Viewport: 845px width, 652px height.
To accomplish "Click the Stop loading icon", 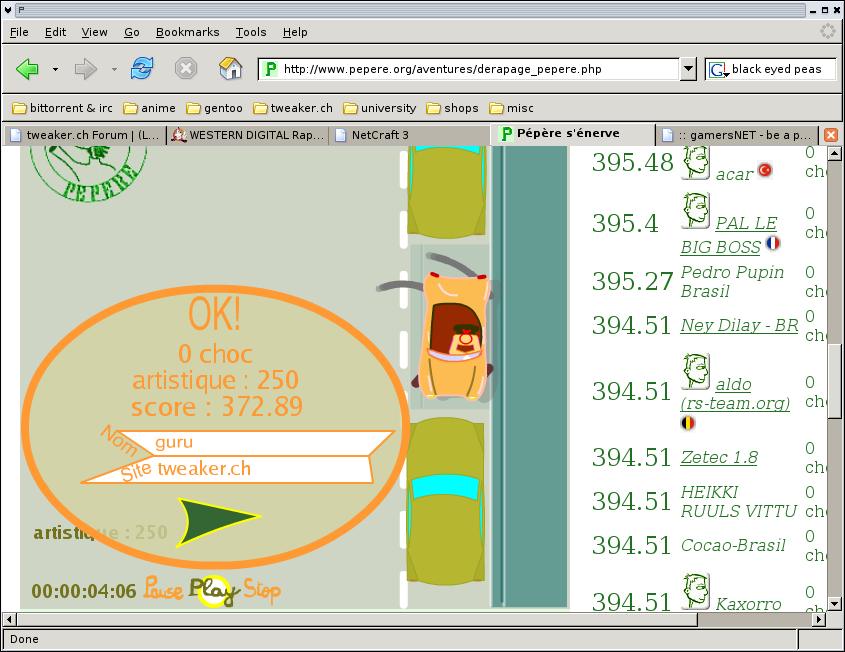I will (x=186, y=69).
